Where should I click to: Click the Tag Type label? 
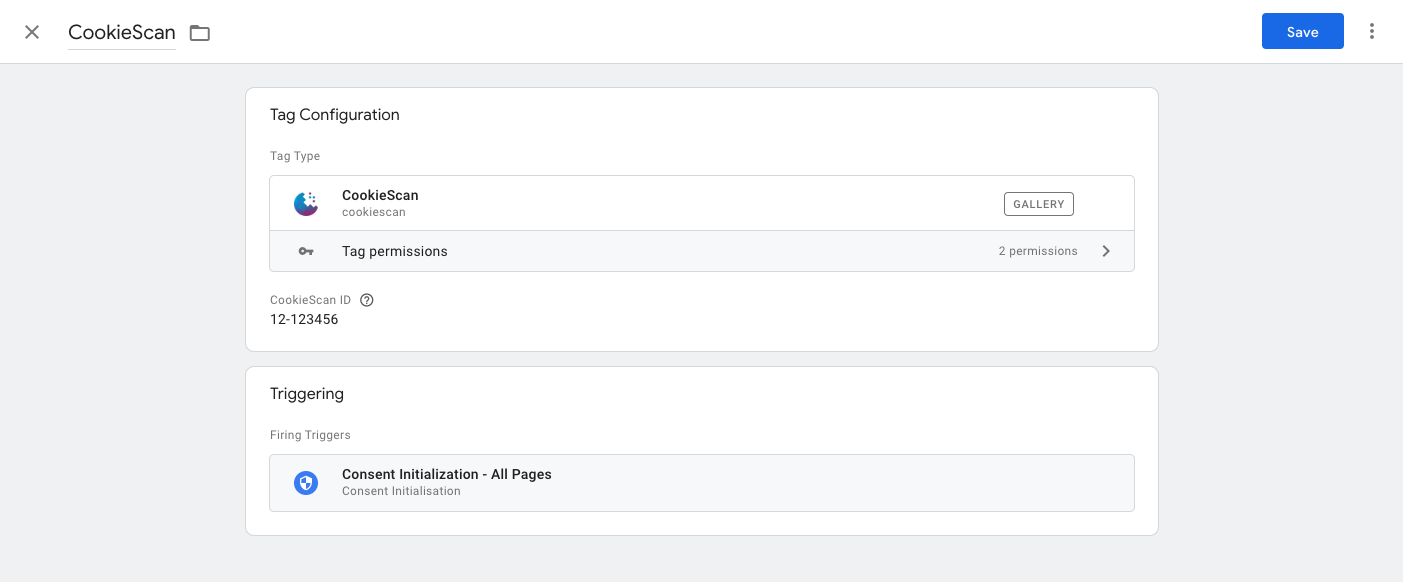pyautogui.click(x=295, y=157)
